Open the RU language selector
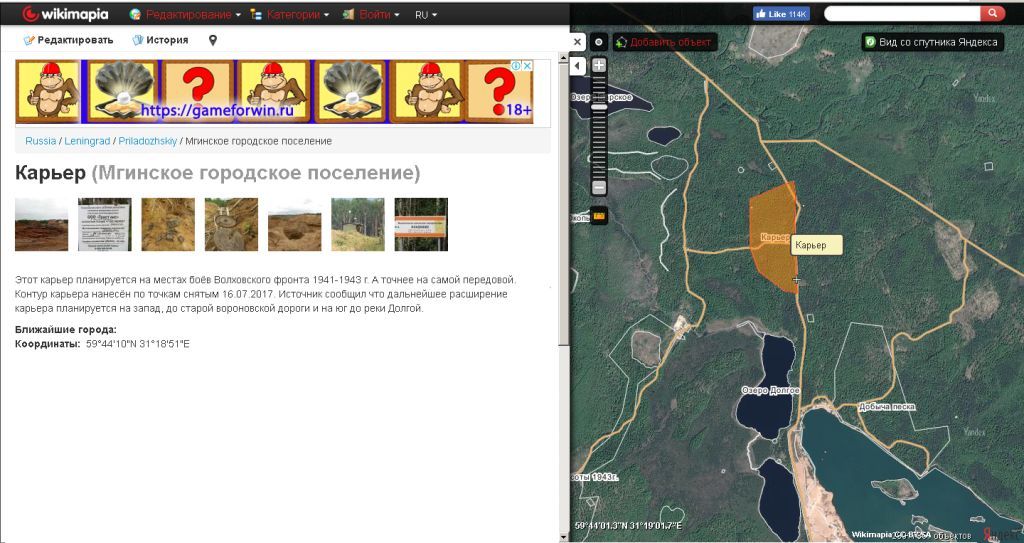The image size is (1024, 543). coord(427,15)
